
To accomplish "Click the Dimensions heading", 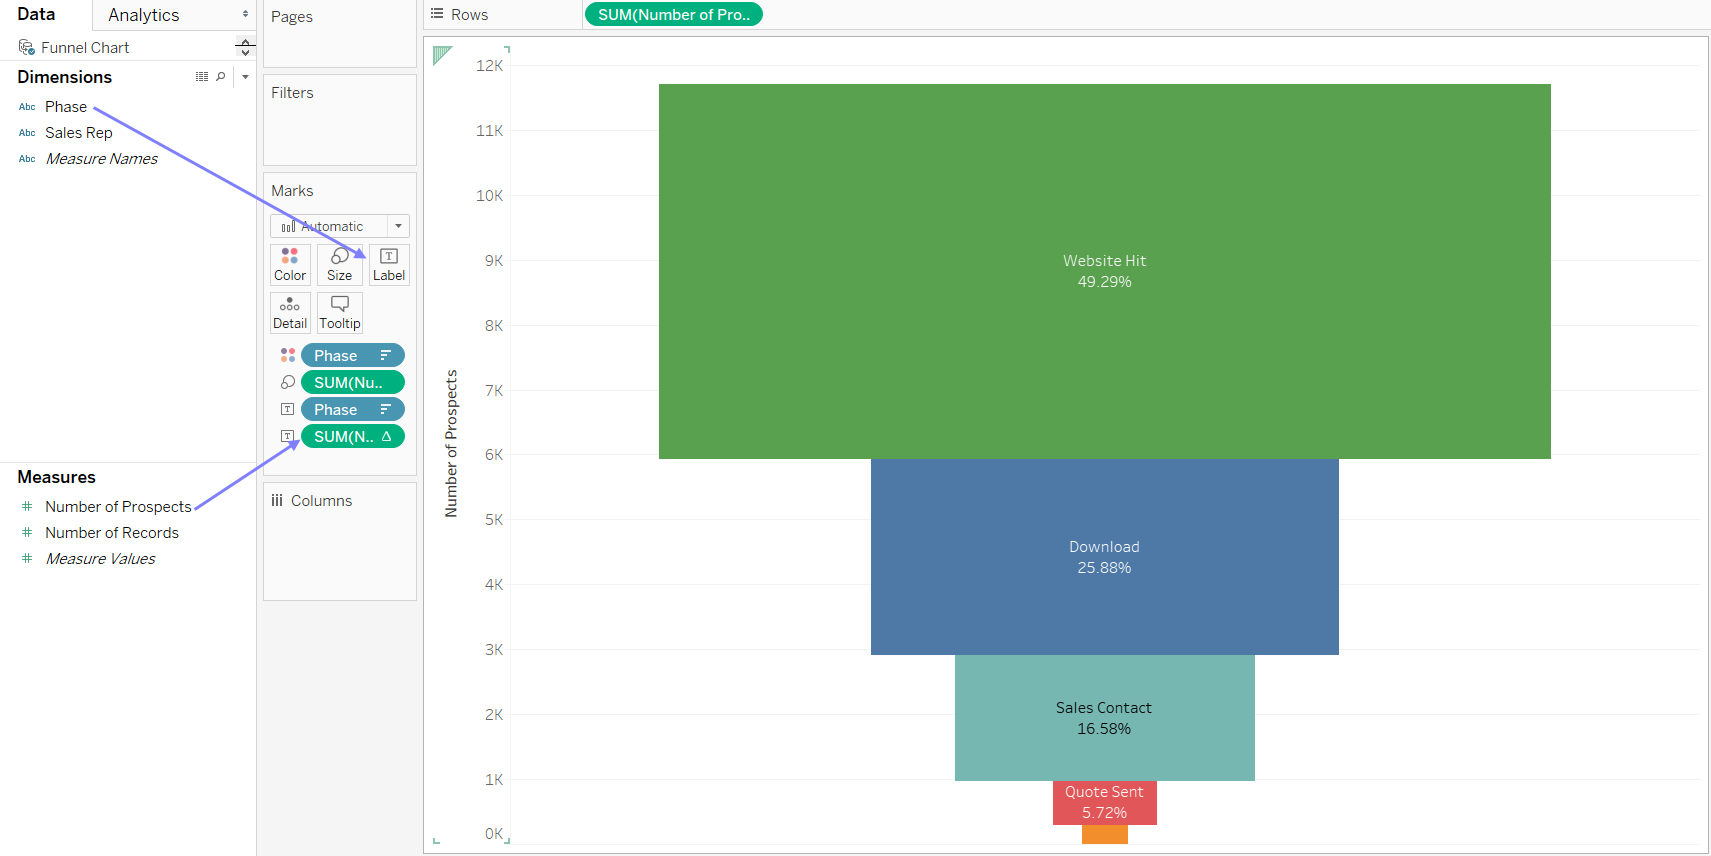I will pyautogui.click(x=64, y=77).
